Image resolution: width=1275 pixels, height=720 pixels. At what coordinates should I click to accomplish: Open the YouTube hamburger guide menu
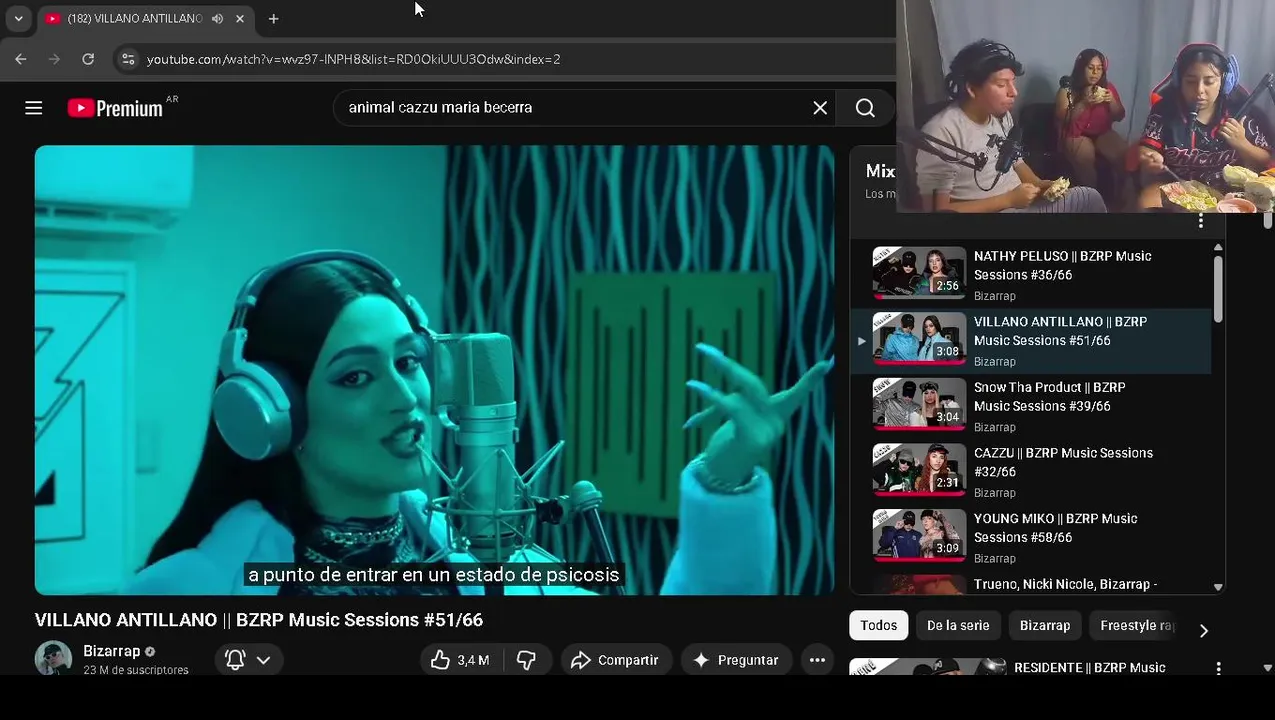point(34,108)
